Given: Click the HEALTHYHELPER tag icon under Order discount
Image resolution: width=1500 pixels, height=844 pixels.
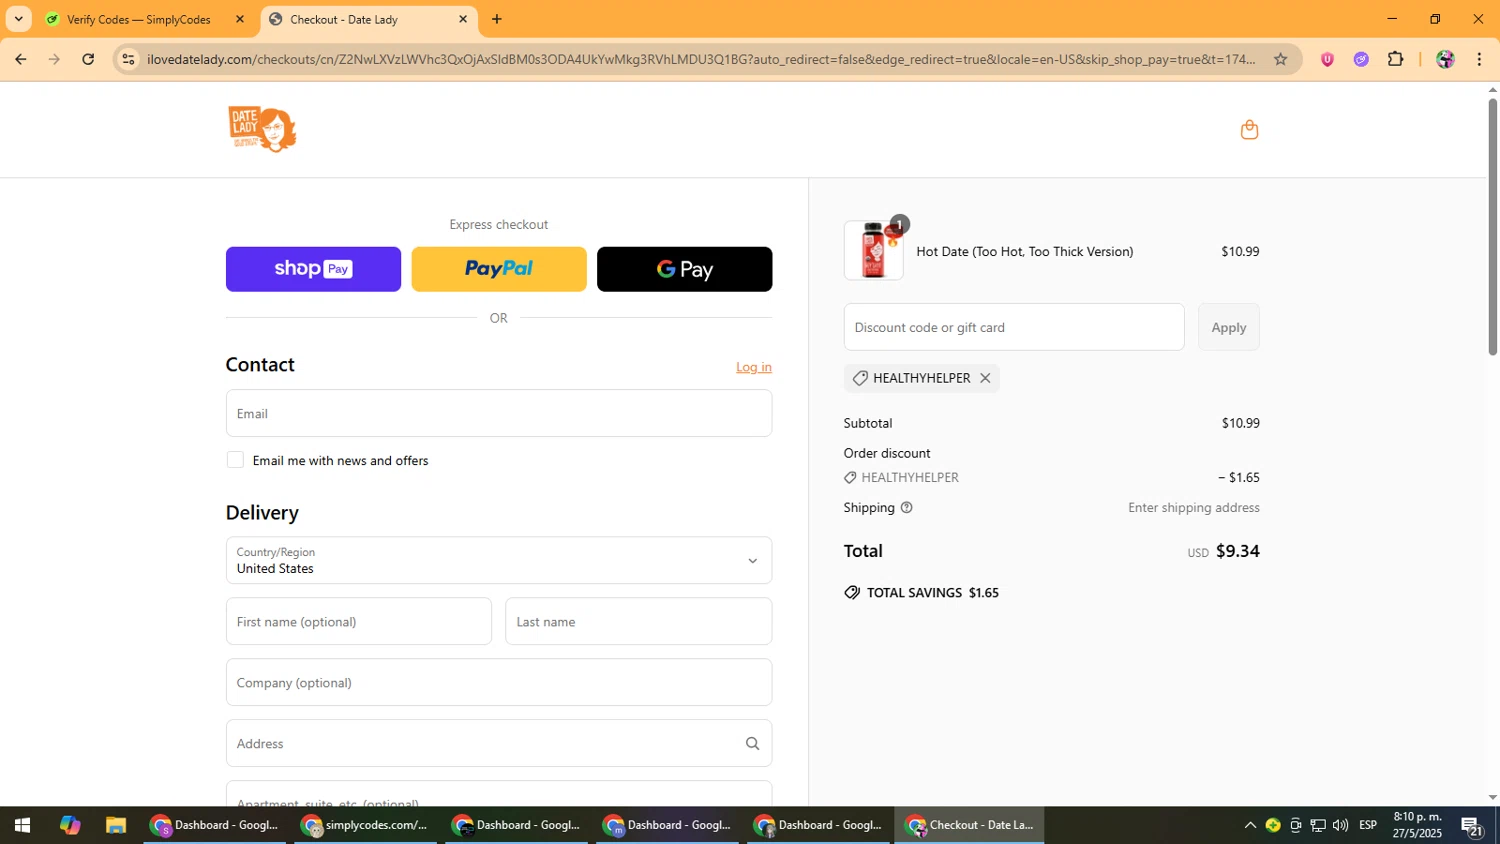Looking at the screenshot, I should 850,478.
